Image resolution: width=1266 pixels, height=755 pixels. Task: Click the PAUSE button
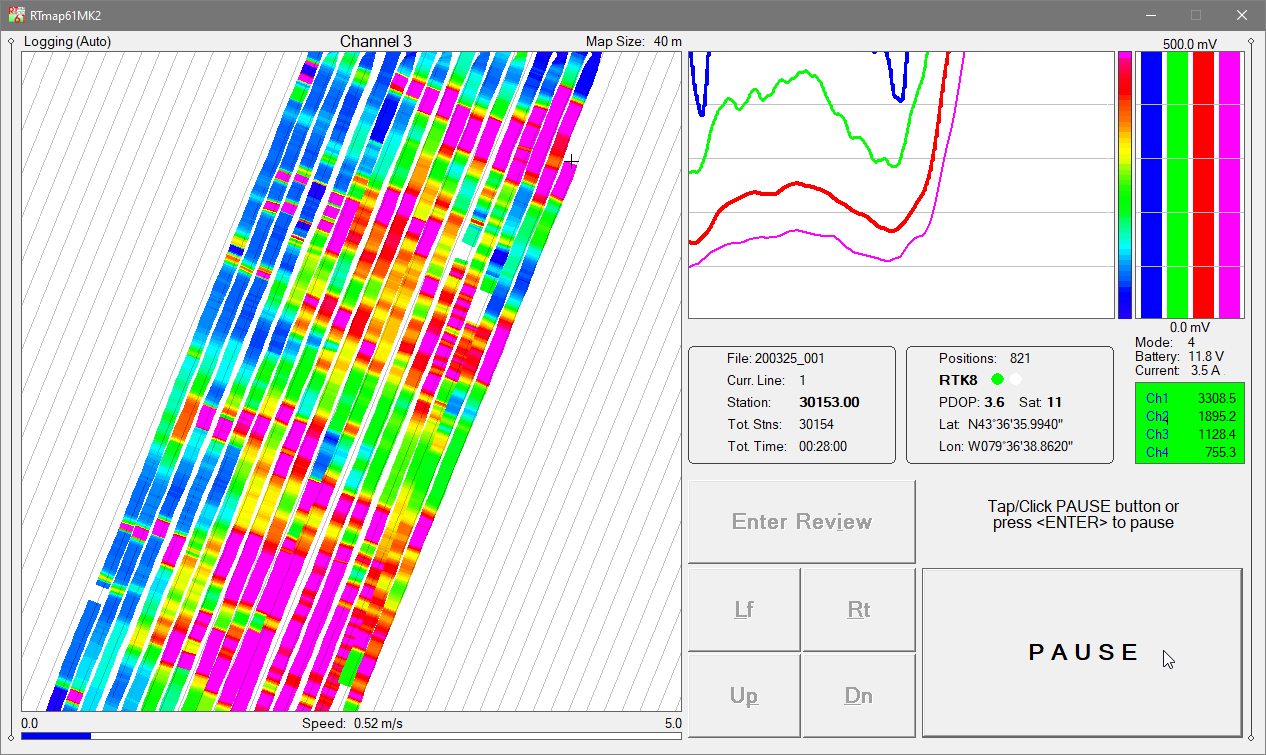tap(1082, 652)
